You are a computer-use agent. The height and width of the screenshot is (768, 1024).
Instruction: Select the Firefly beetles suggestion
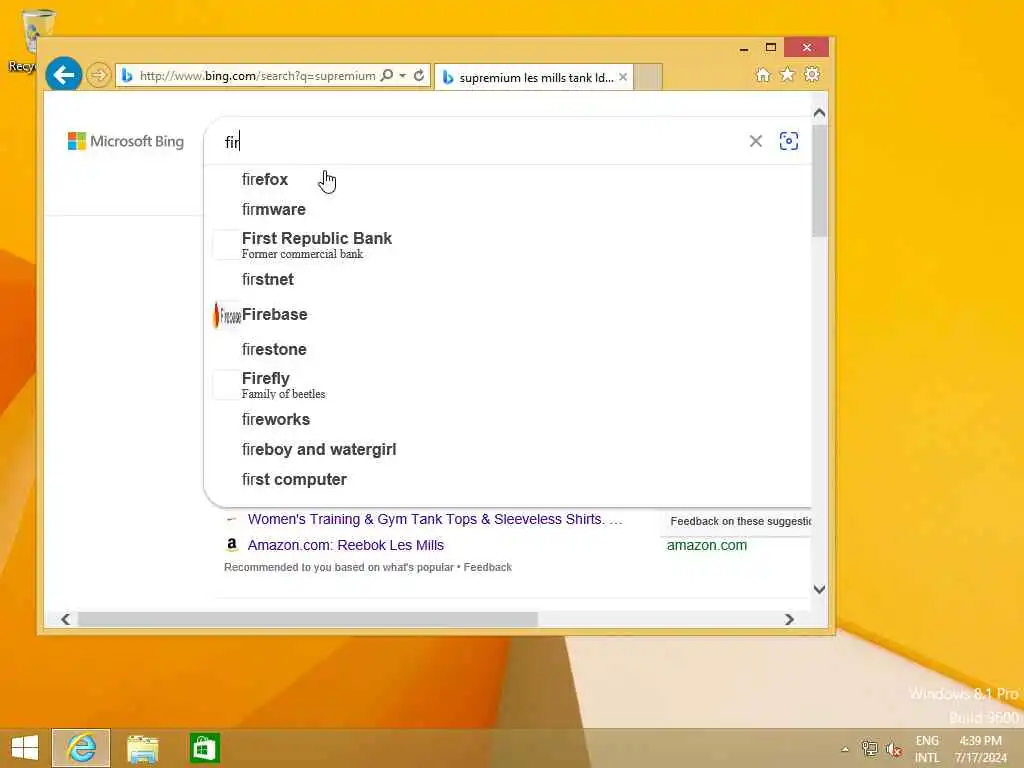507,385
